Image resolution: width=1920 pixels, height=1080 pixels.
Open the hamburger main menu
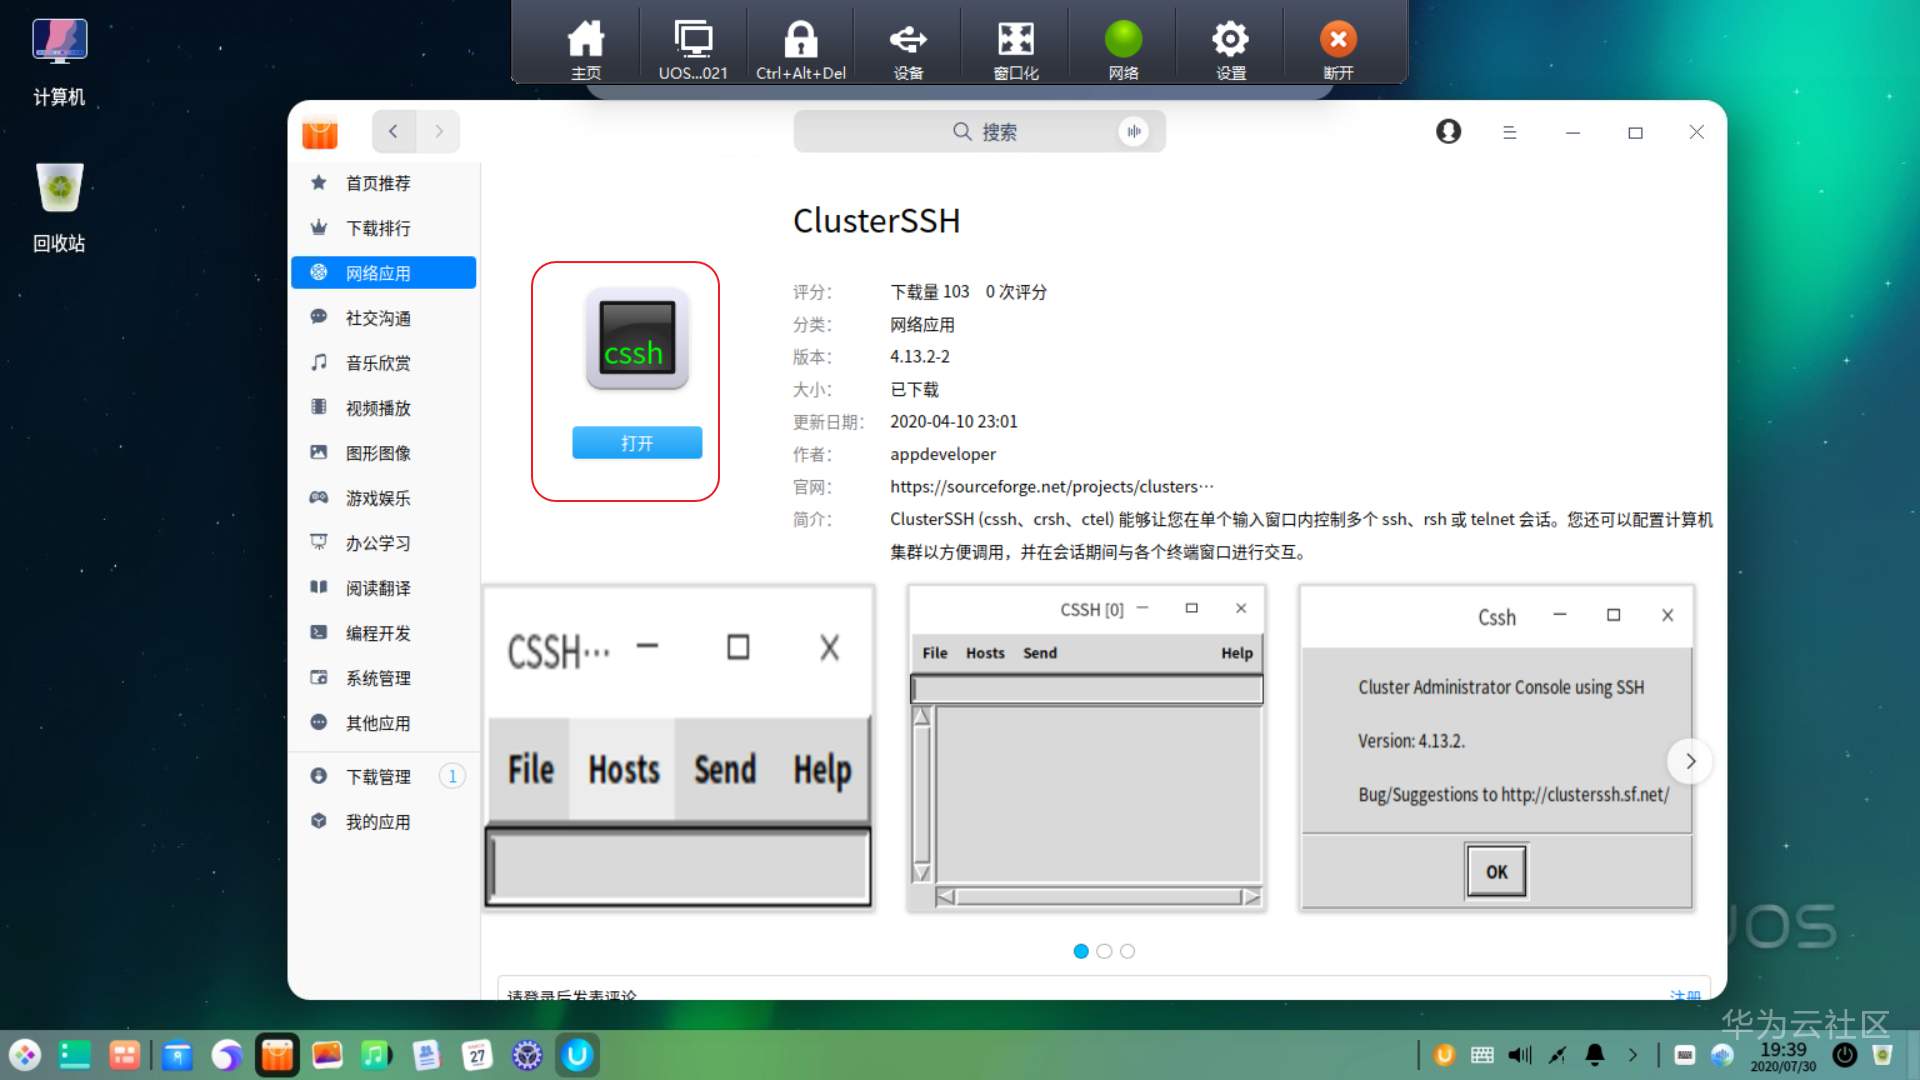(x=1509, y=132)
